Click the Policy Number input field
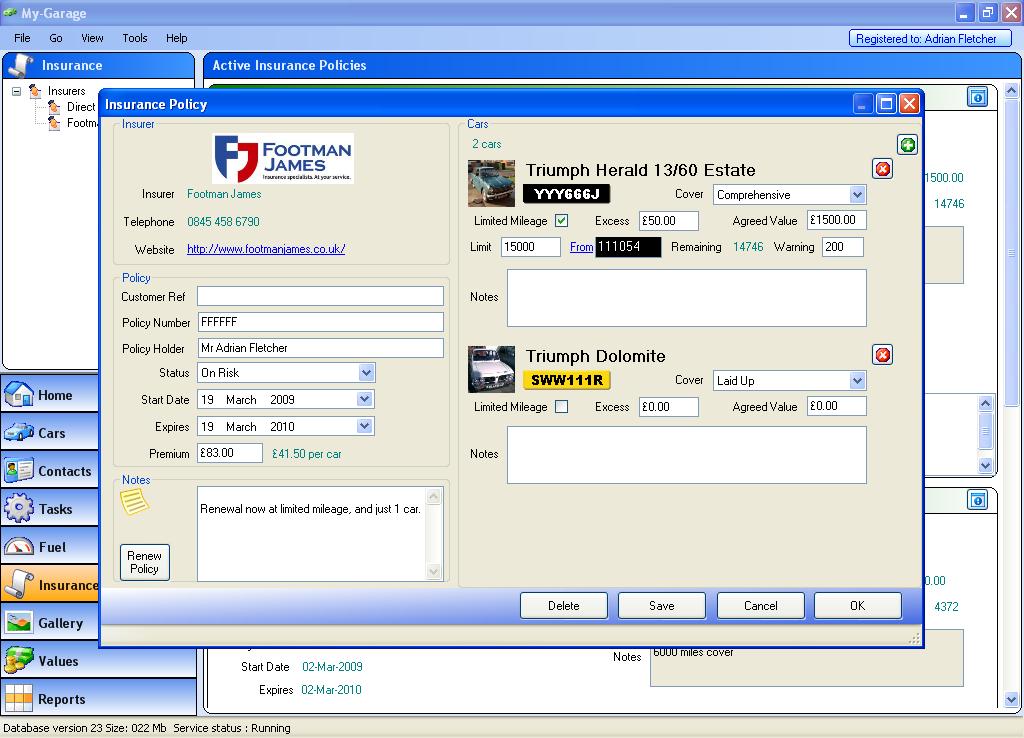This screenshot has width=1024, height=738. click(320, 322)
